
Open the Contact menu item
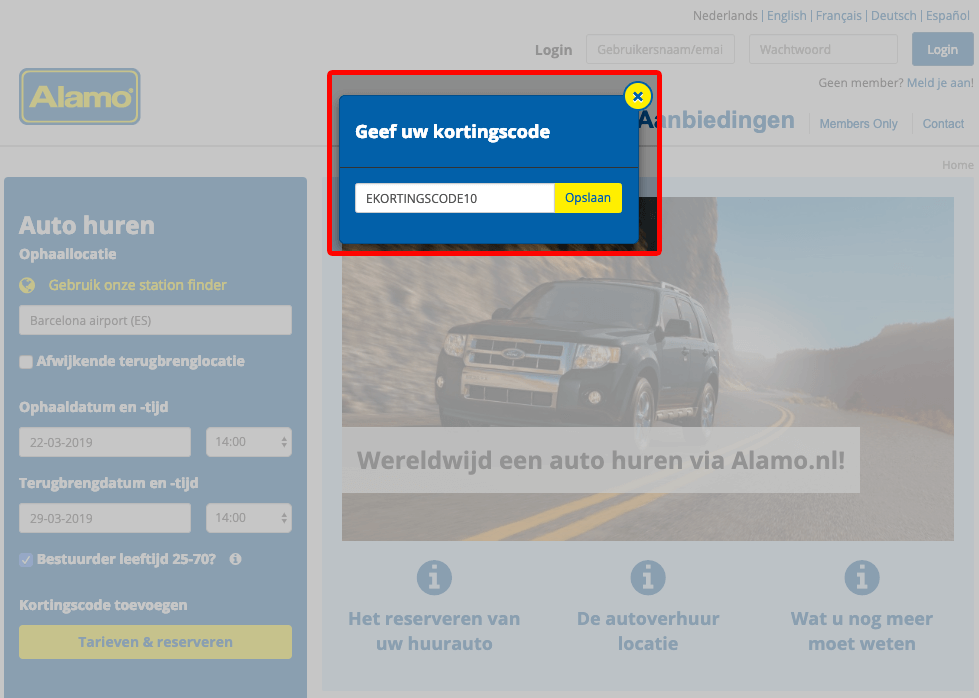coord(943,124)
